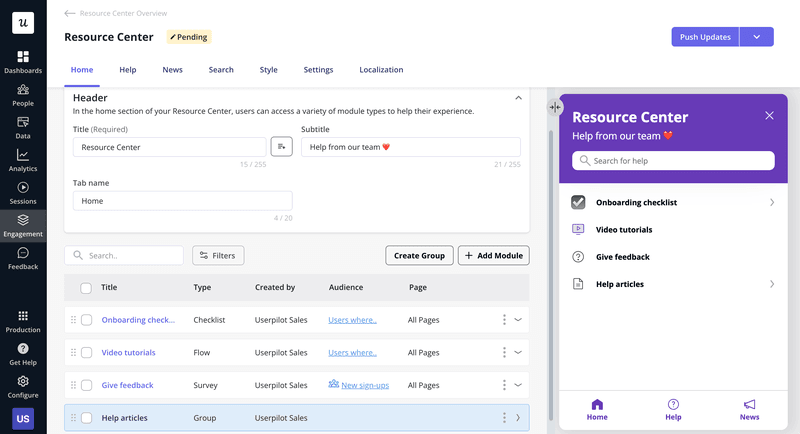Image resolution: width=800 pixels, height=434 pixels.
Task: Toggle the select-all checkbox in table header
Action: point(86,288)
